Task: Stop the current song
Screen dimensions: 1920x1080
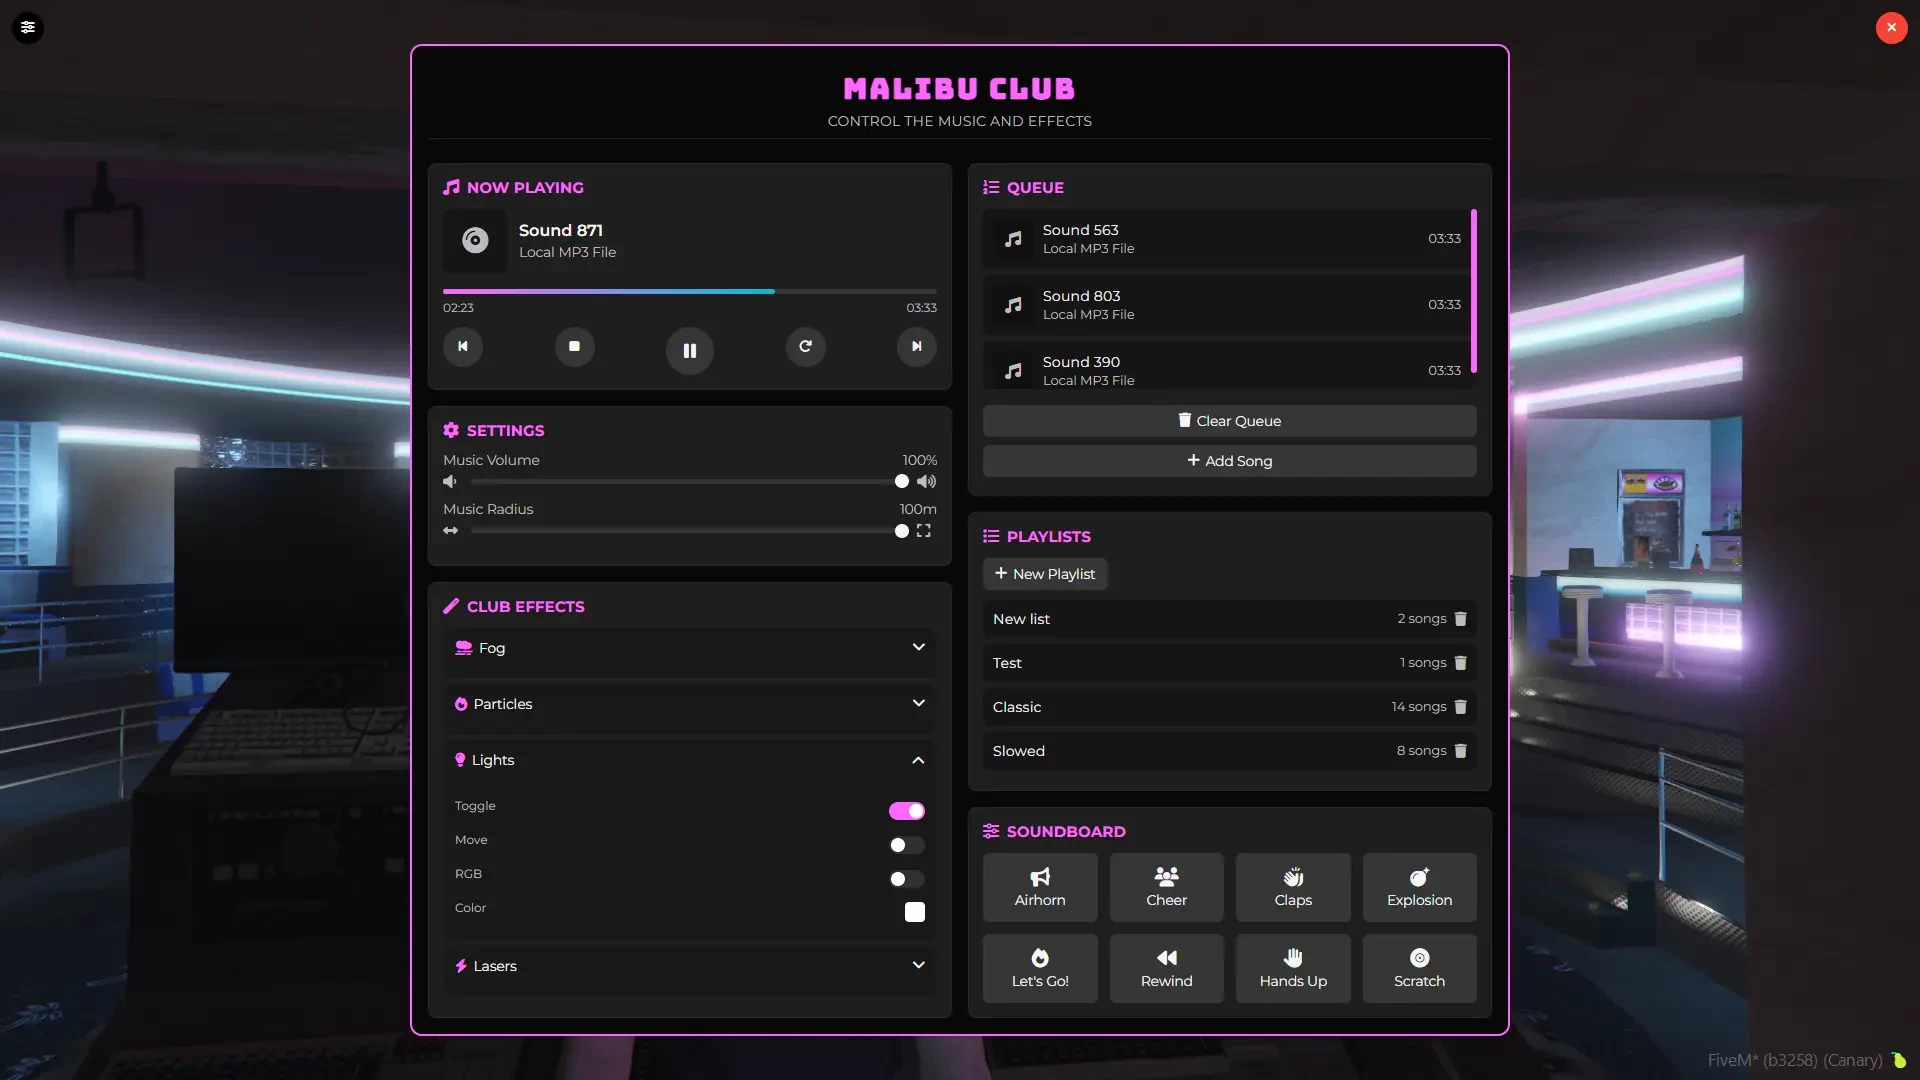Action: 575,347
